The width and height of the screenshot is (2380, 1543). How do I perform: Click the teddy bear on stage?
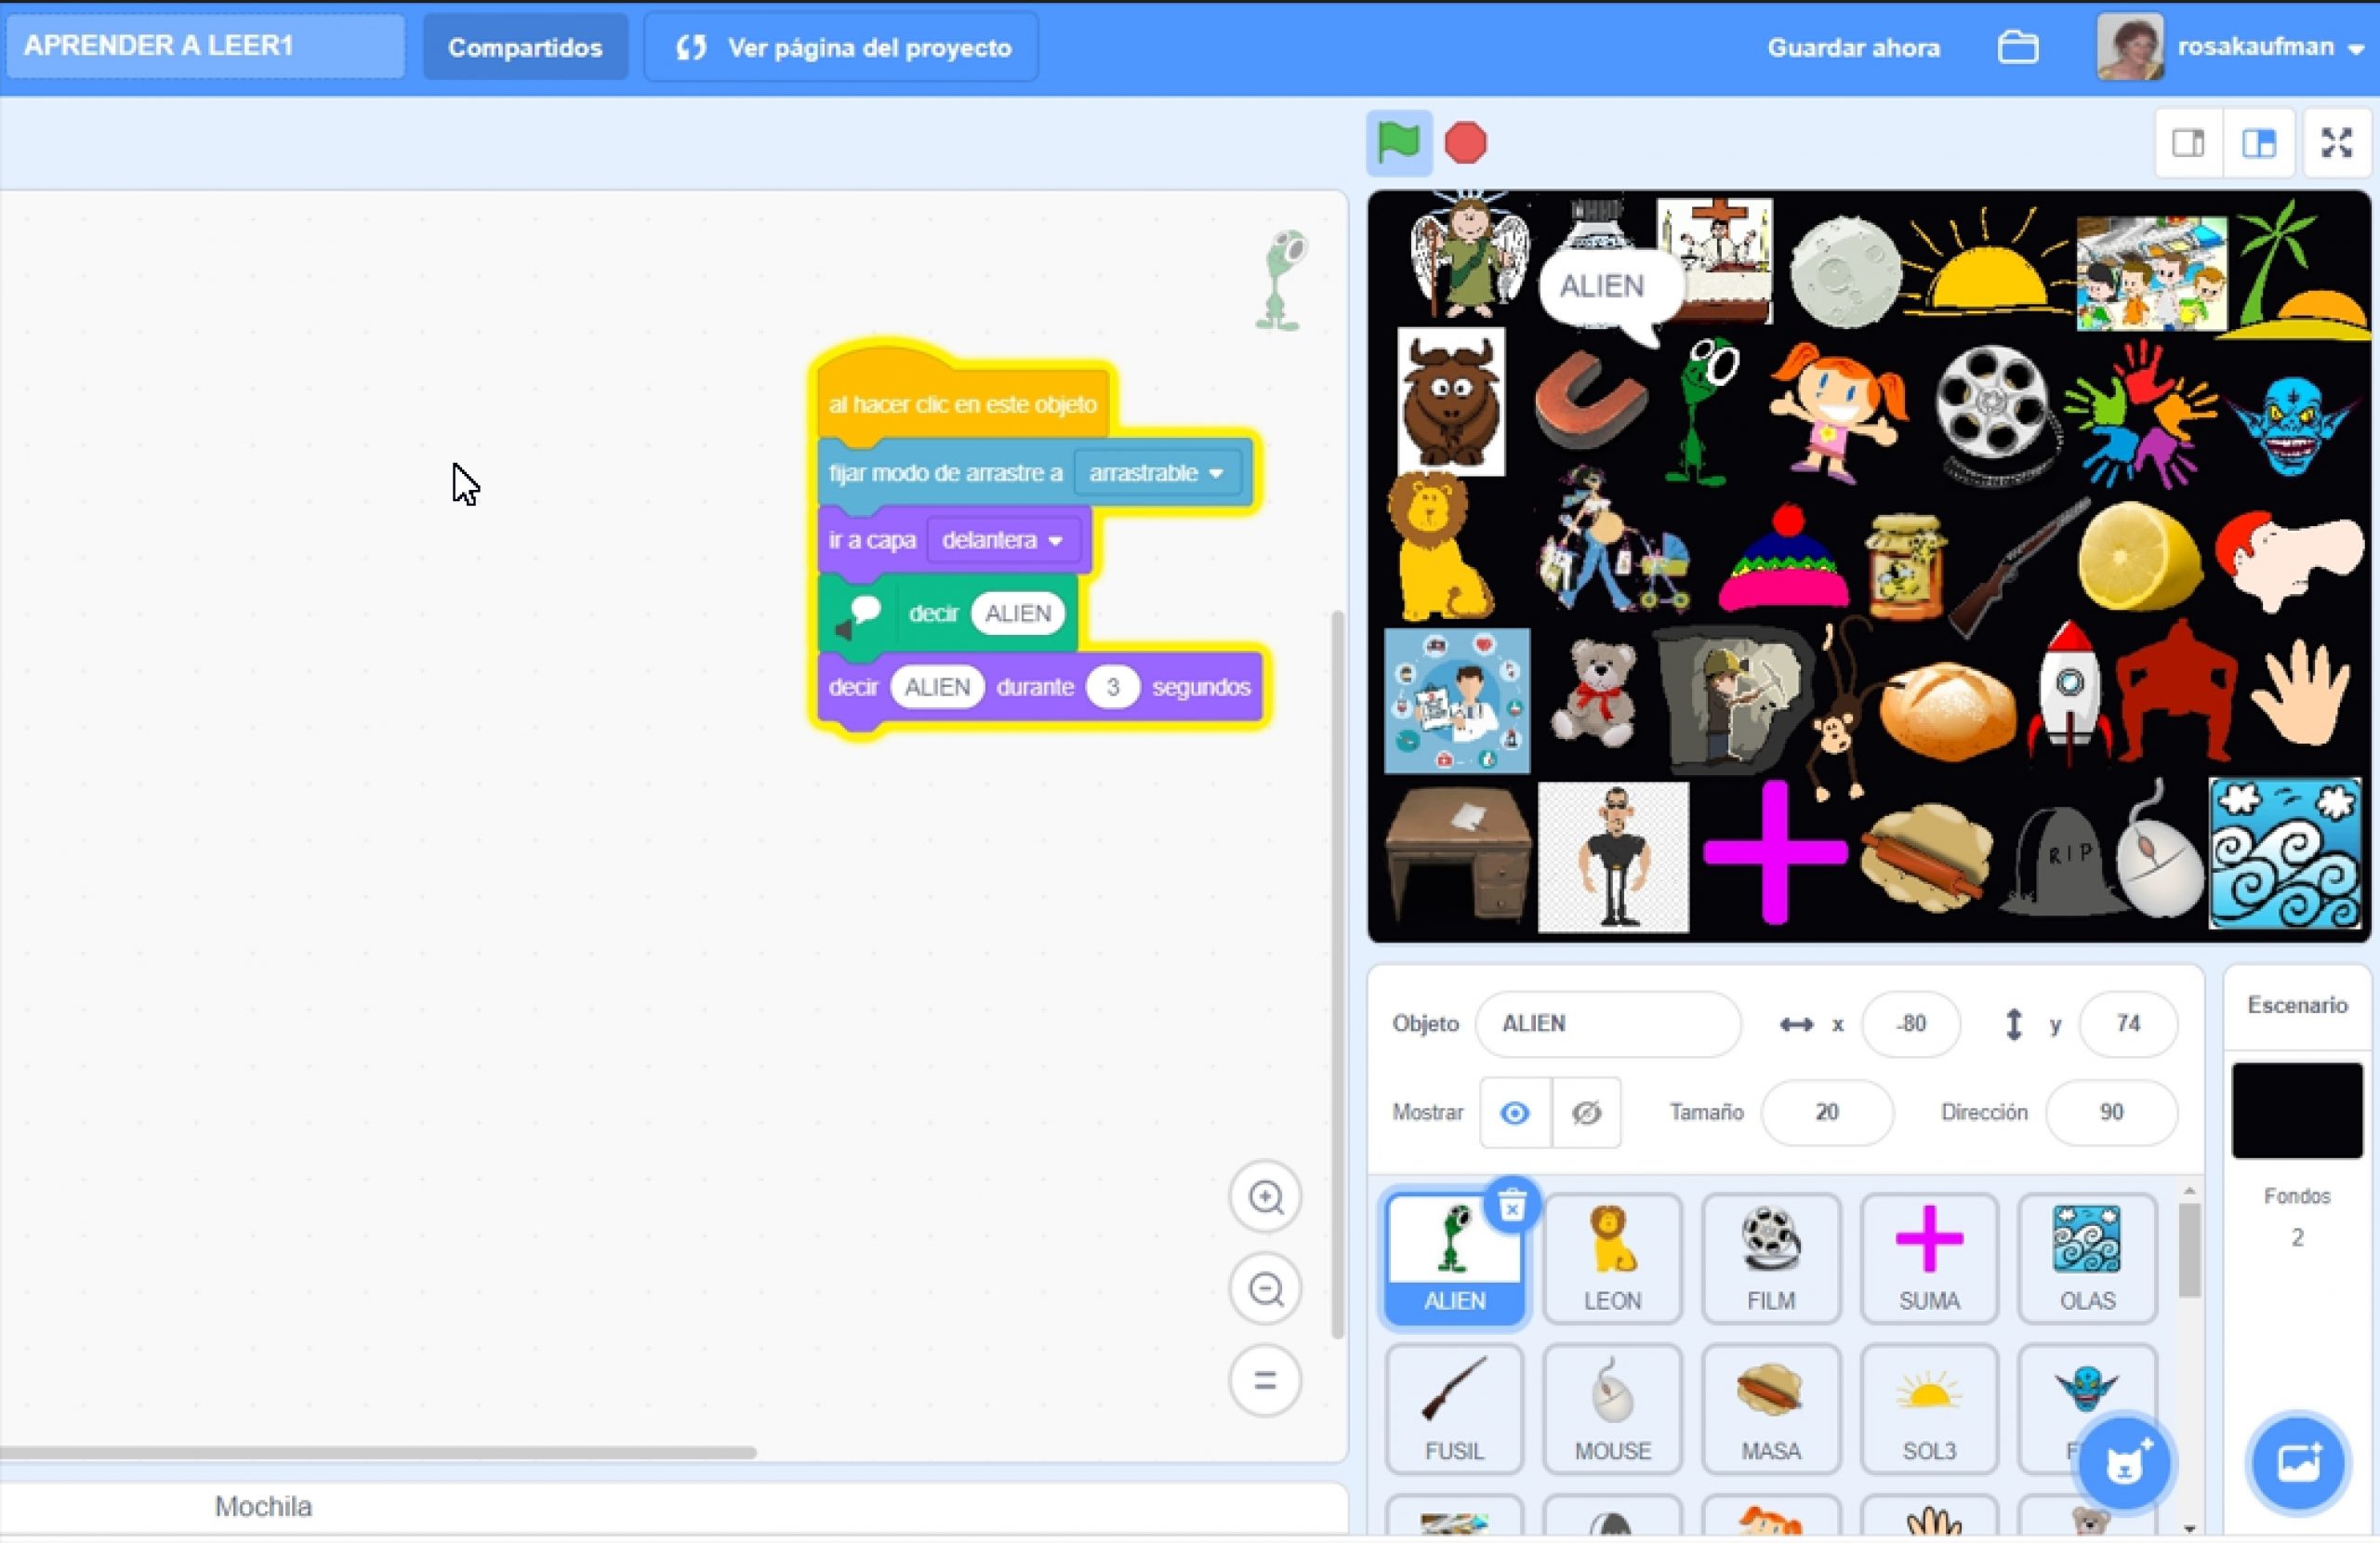[x=1594, y=694]
